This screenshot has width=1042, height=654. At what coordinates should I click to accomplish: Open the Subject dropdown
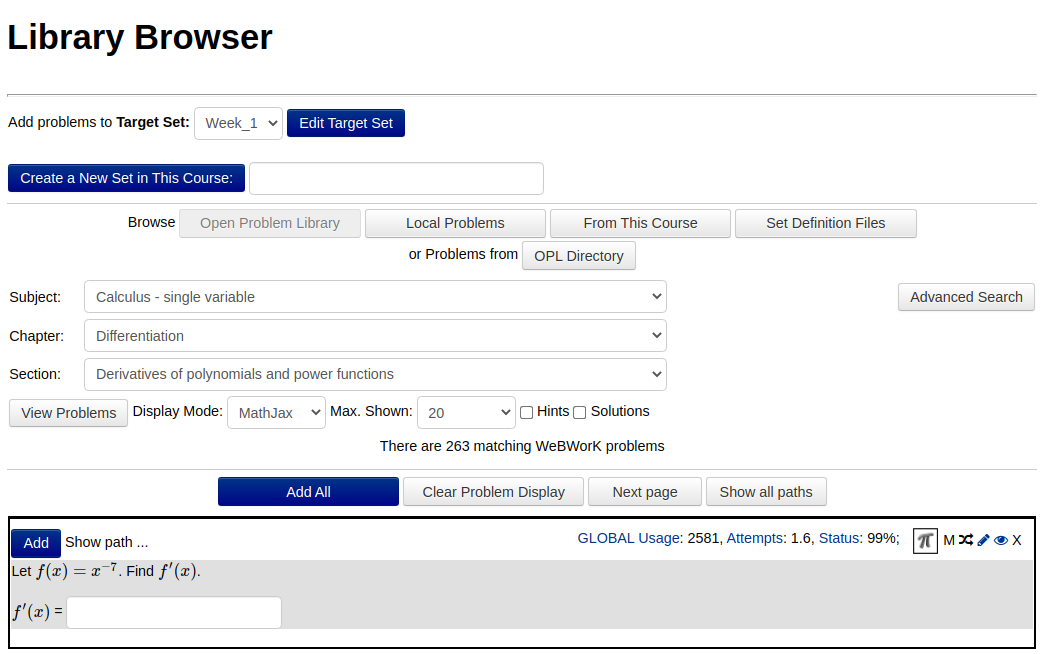point(375,297)
